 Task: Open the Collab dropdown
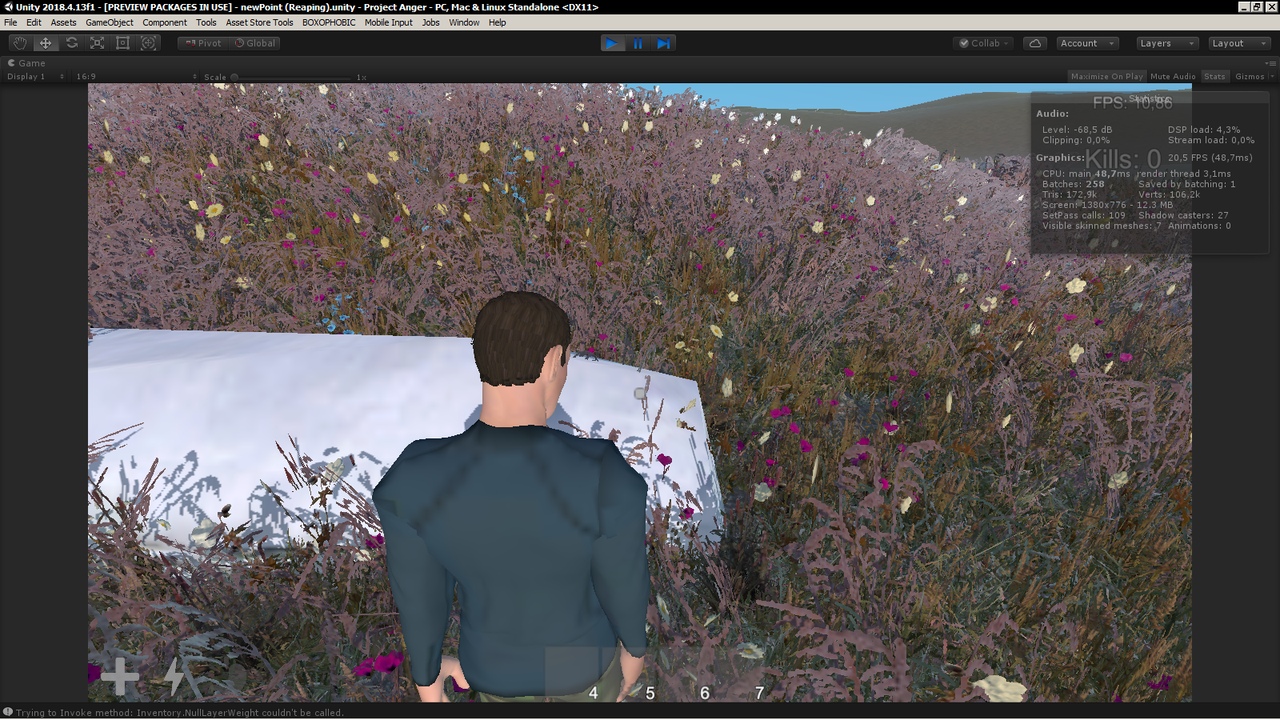(x=984, y=43)
